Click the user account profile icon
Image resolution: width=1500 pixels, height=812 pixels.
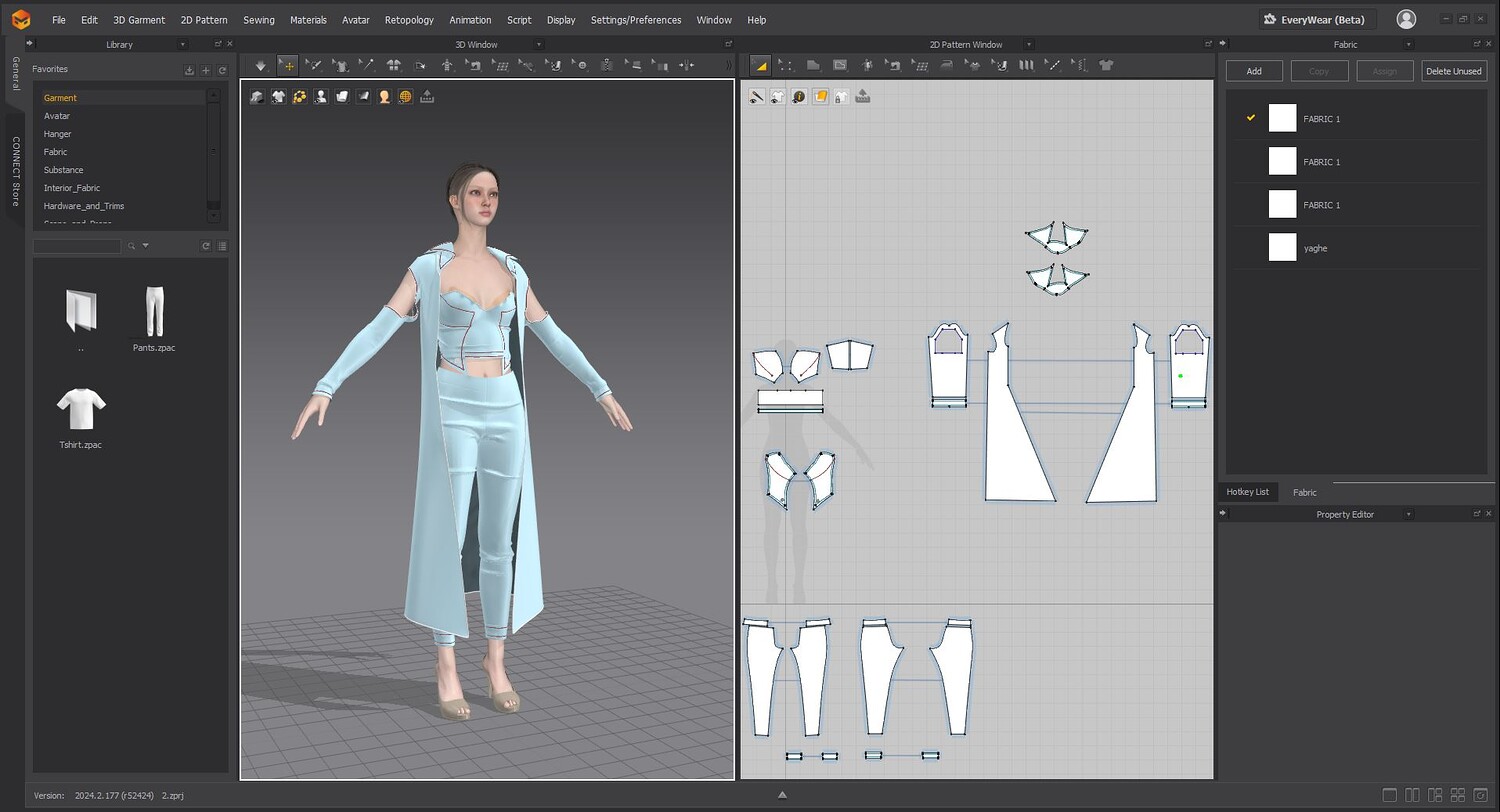[1406, 19]
